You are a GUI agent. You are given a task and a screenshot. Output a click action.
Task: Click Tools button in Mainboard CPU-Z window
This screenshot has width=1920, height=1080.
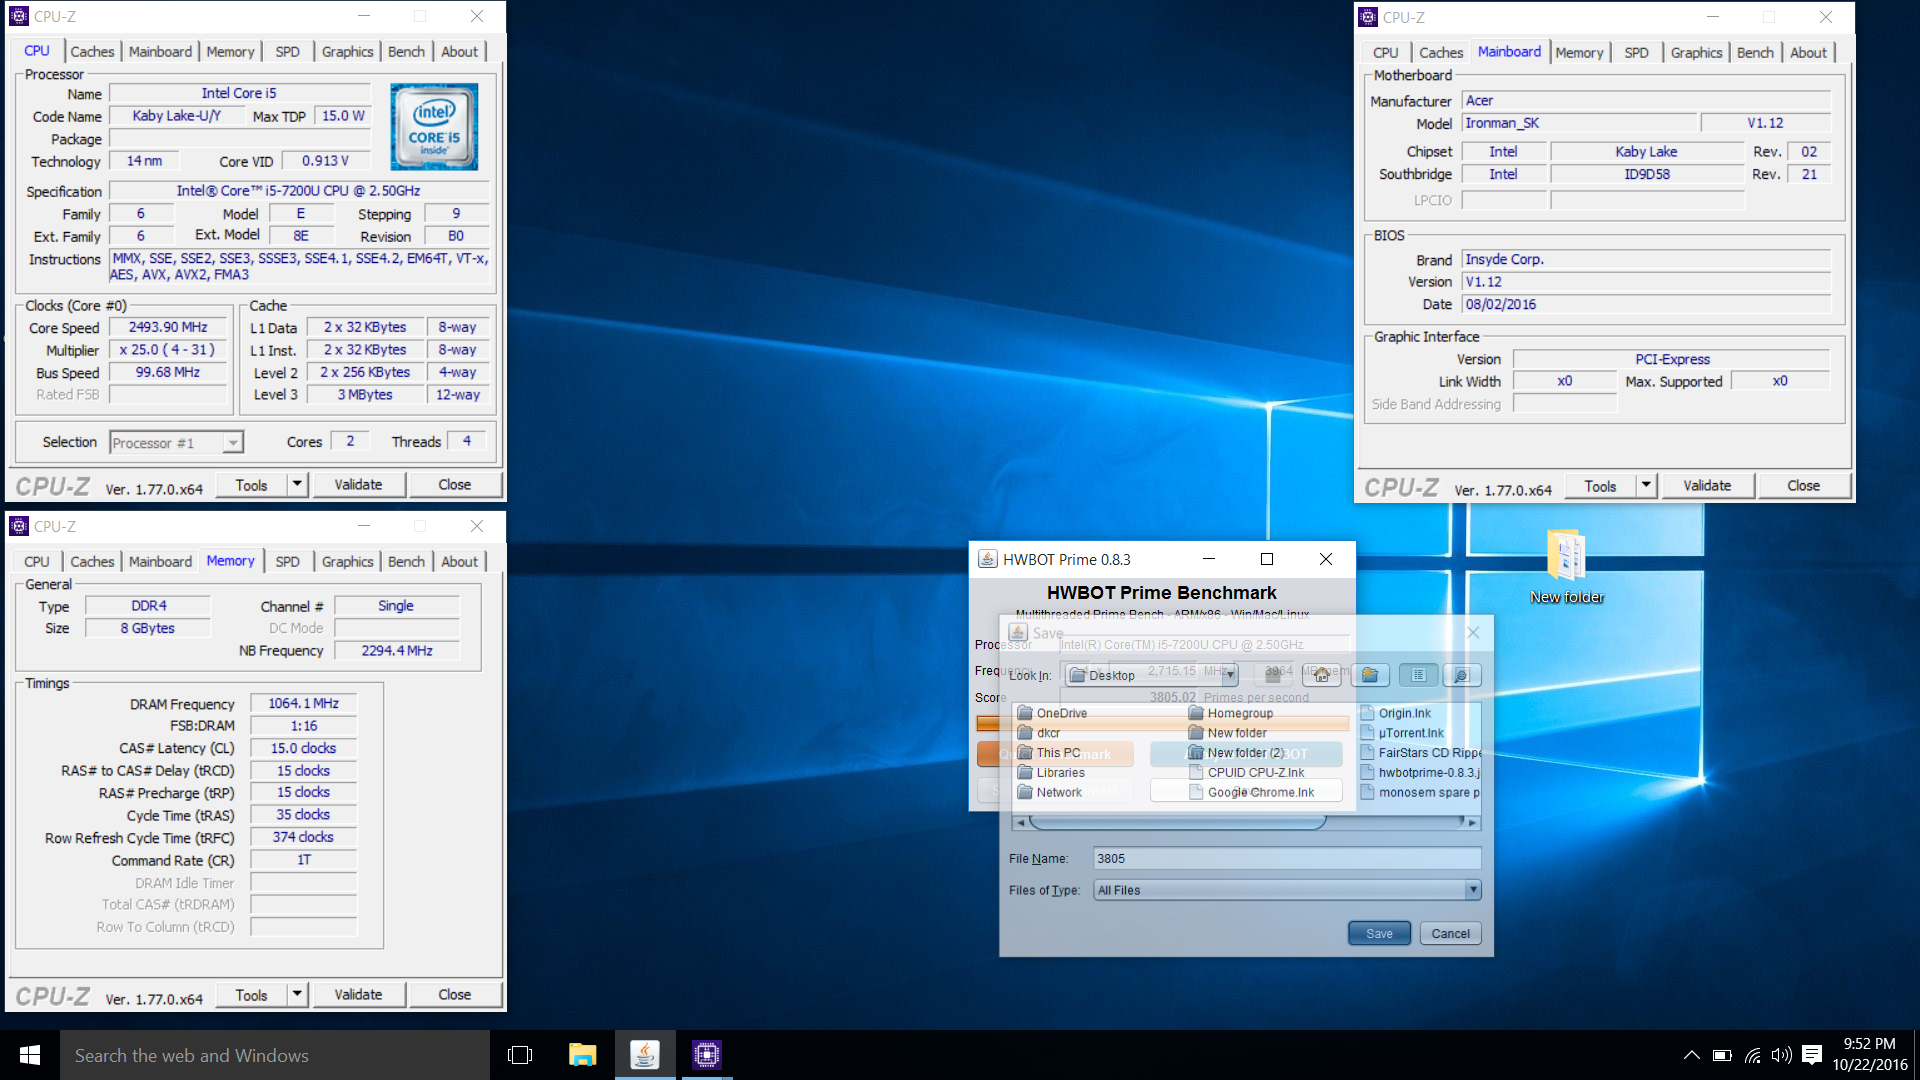pos(1600,486)
